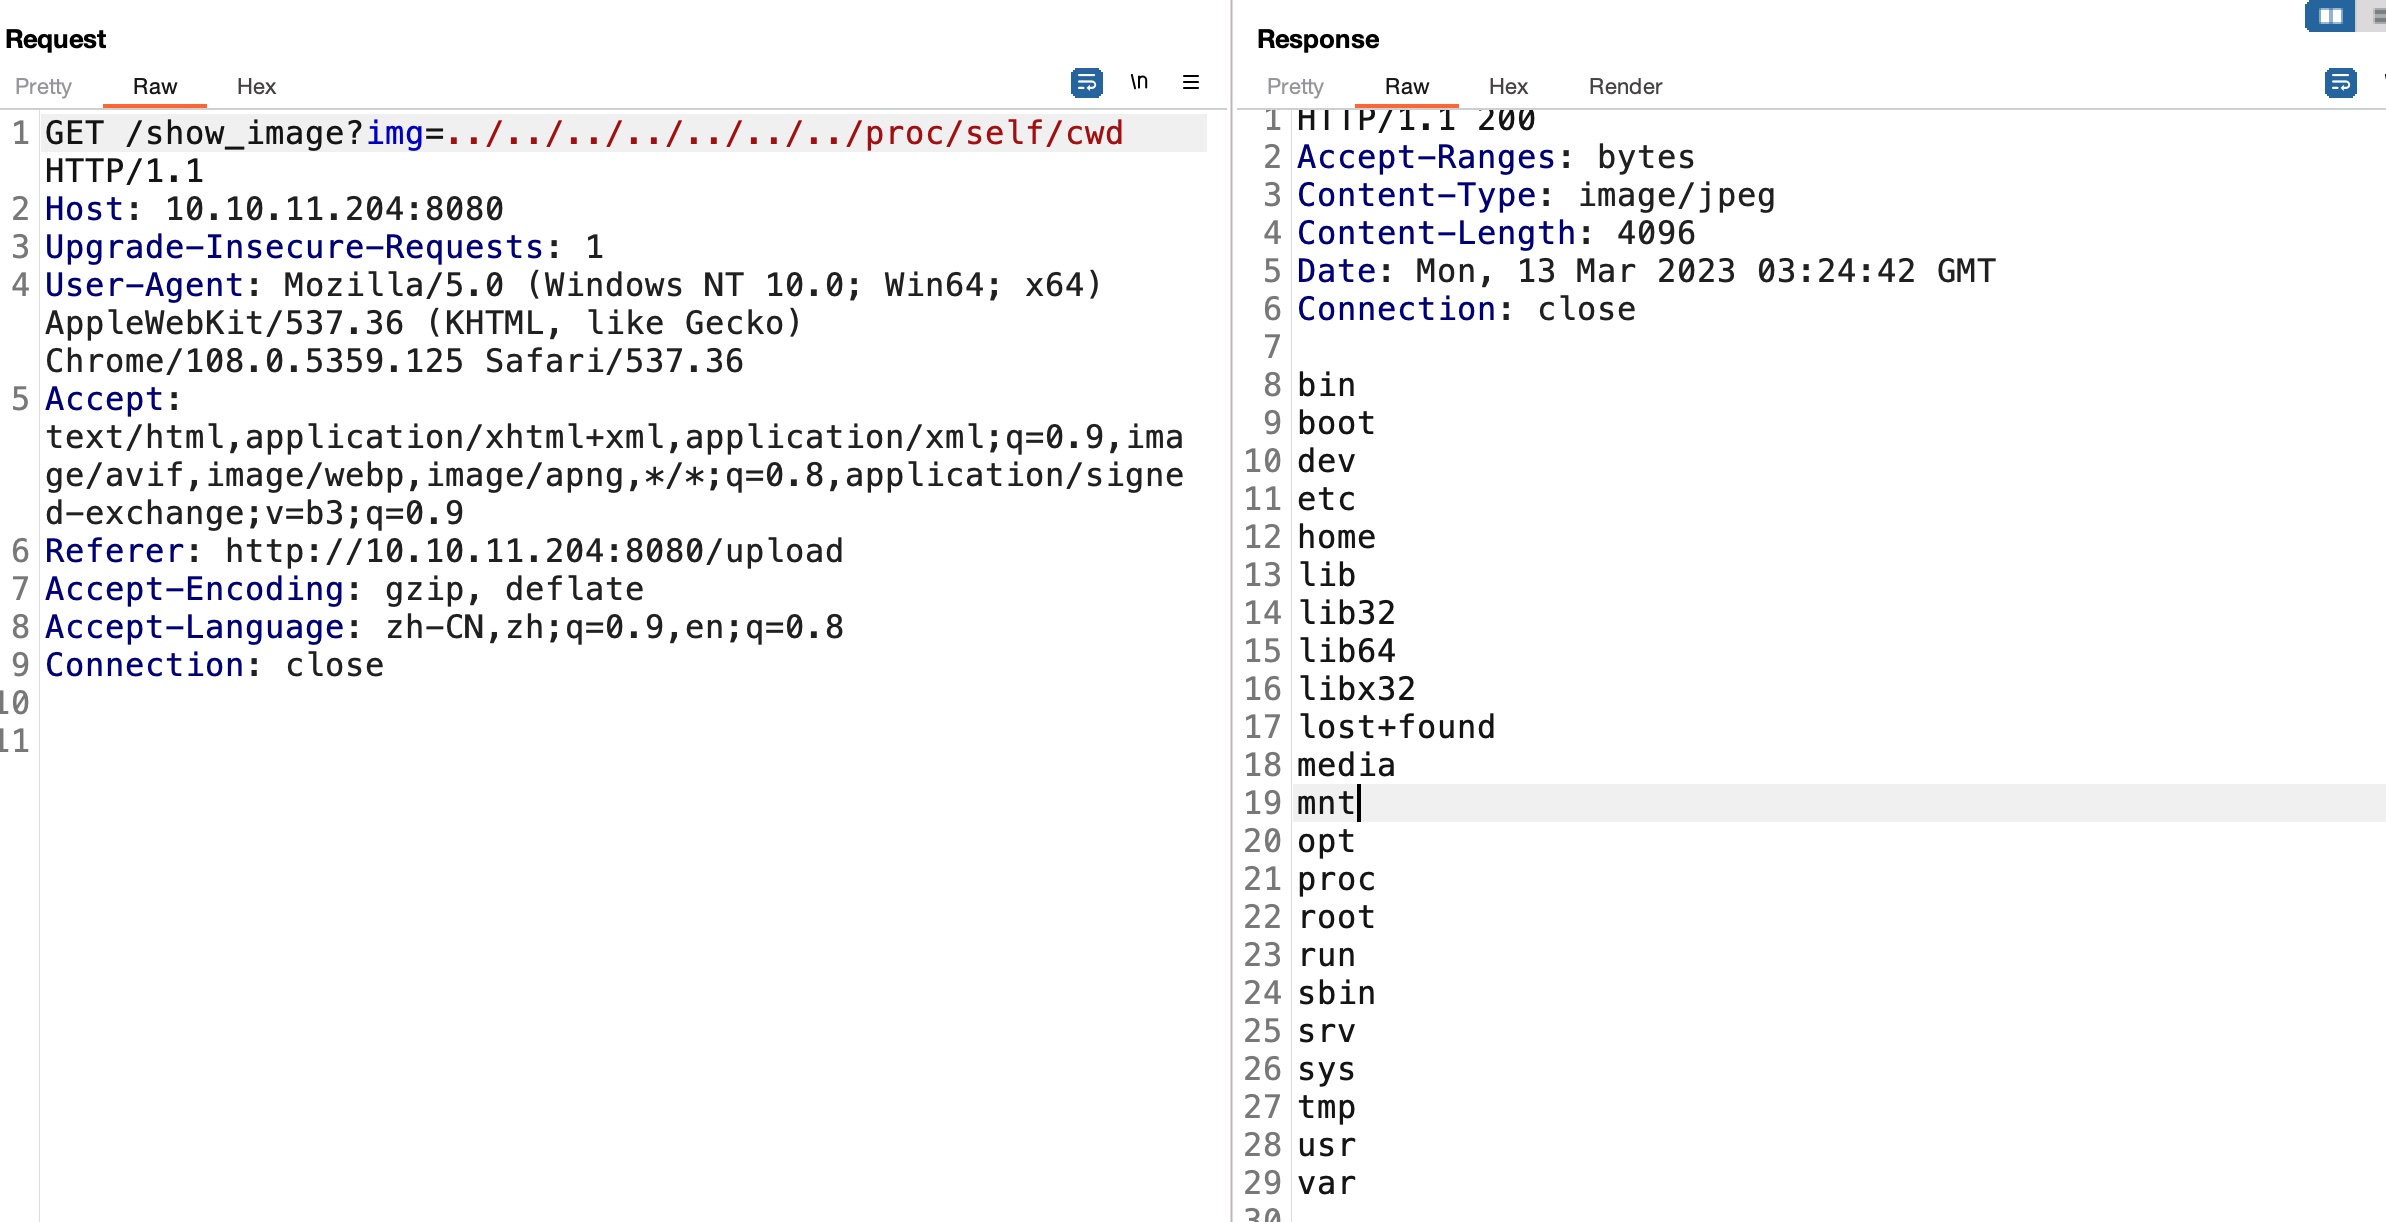
Task: Switch Response view to the Pretty tab
Action: tap(1295, 86)
